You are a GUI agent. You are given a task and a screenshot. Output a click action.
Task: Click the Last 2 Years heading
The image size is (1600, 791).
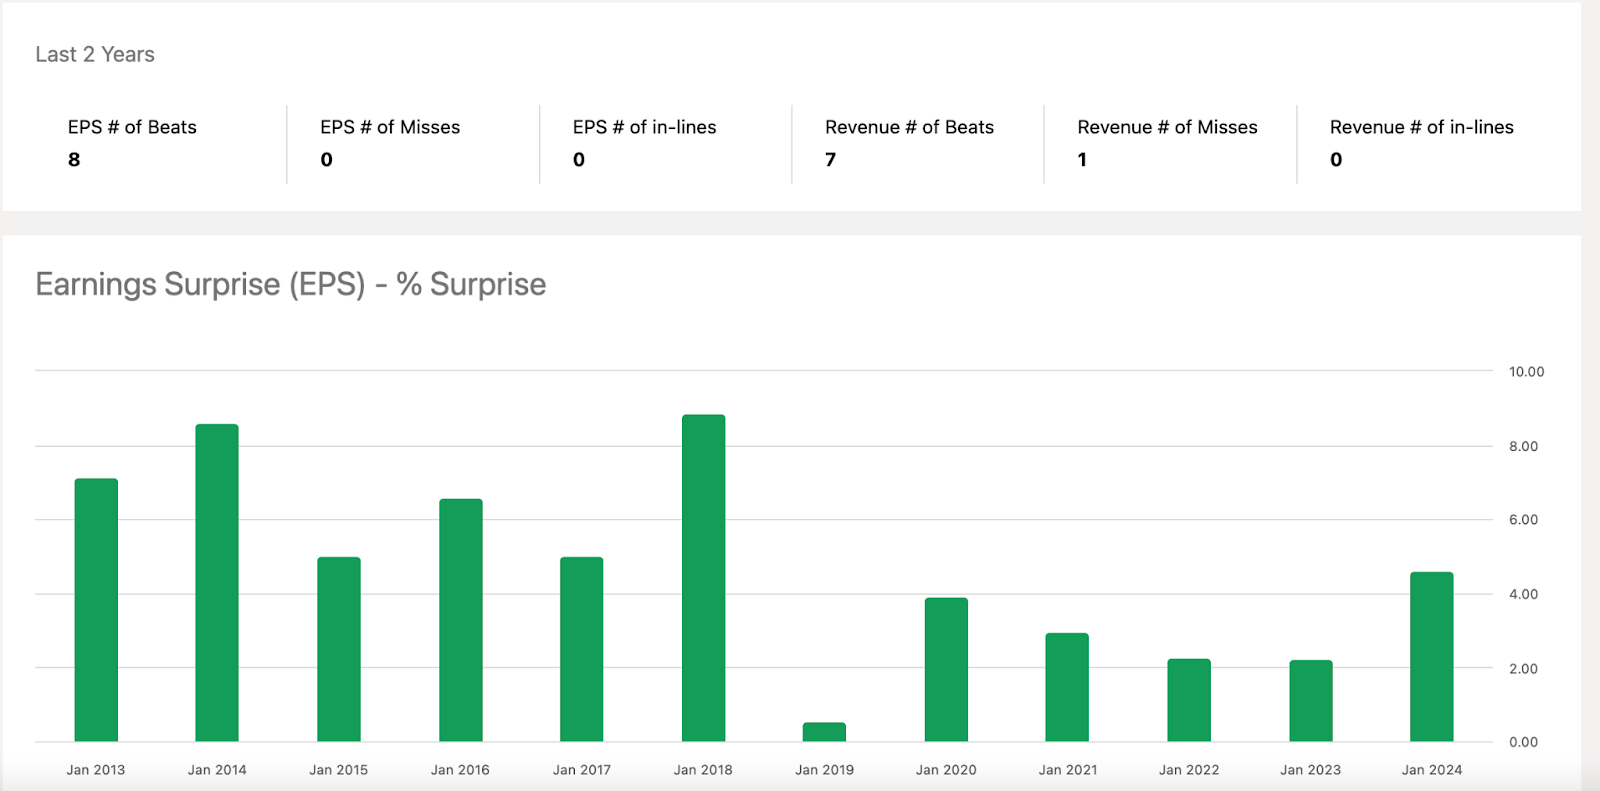coord(95,54)
